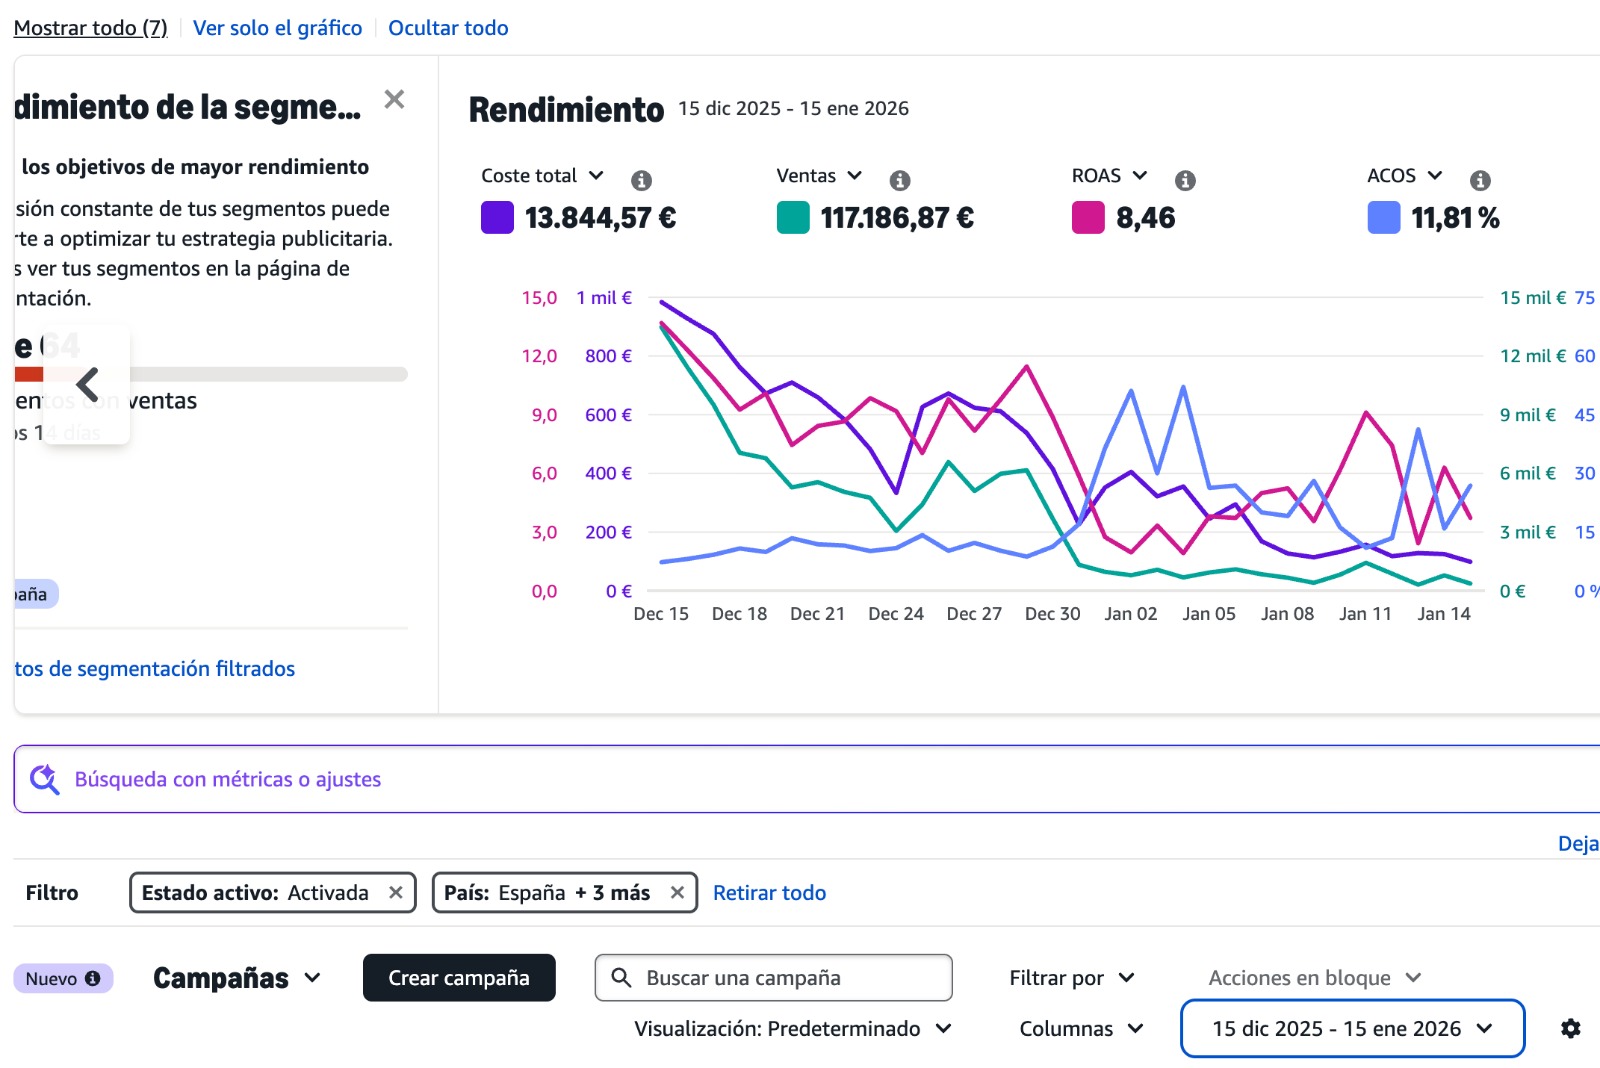Viewport: 1600px width, 1068px height.
Task: Click the info icon beside Ventas metric
Action: [900, 180]
